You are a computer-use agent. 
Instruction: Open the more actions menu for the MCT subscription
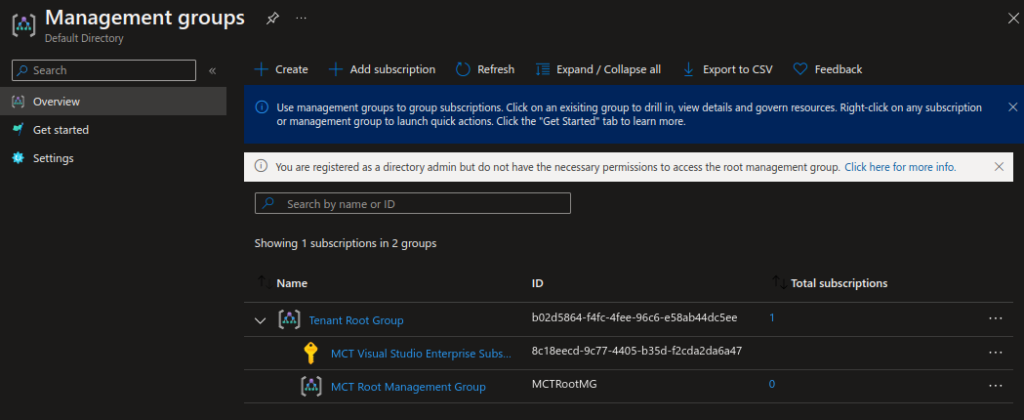pos(995,352)
